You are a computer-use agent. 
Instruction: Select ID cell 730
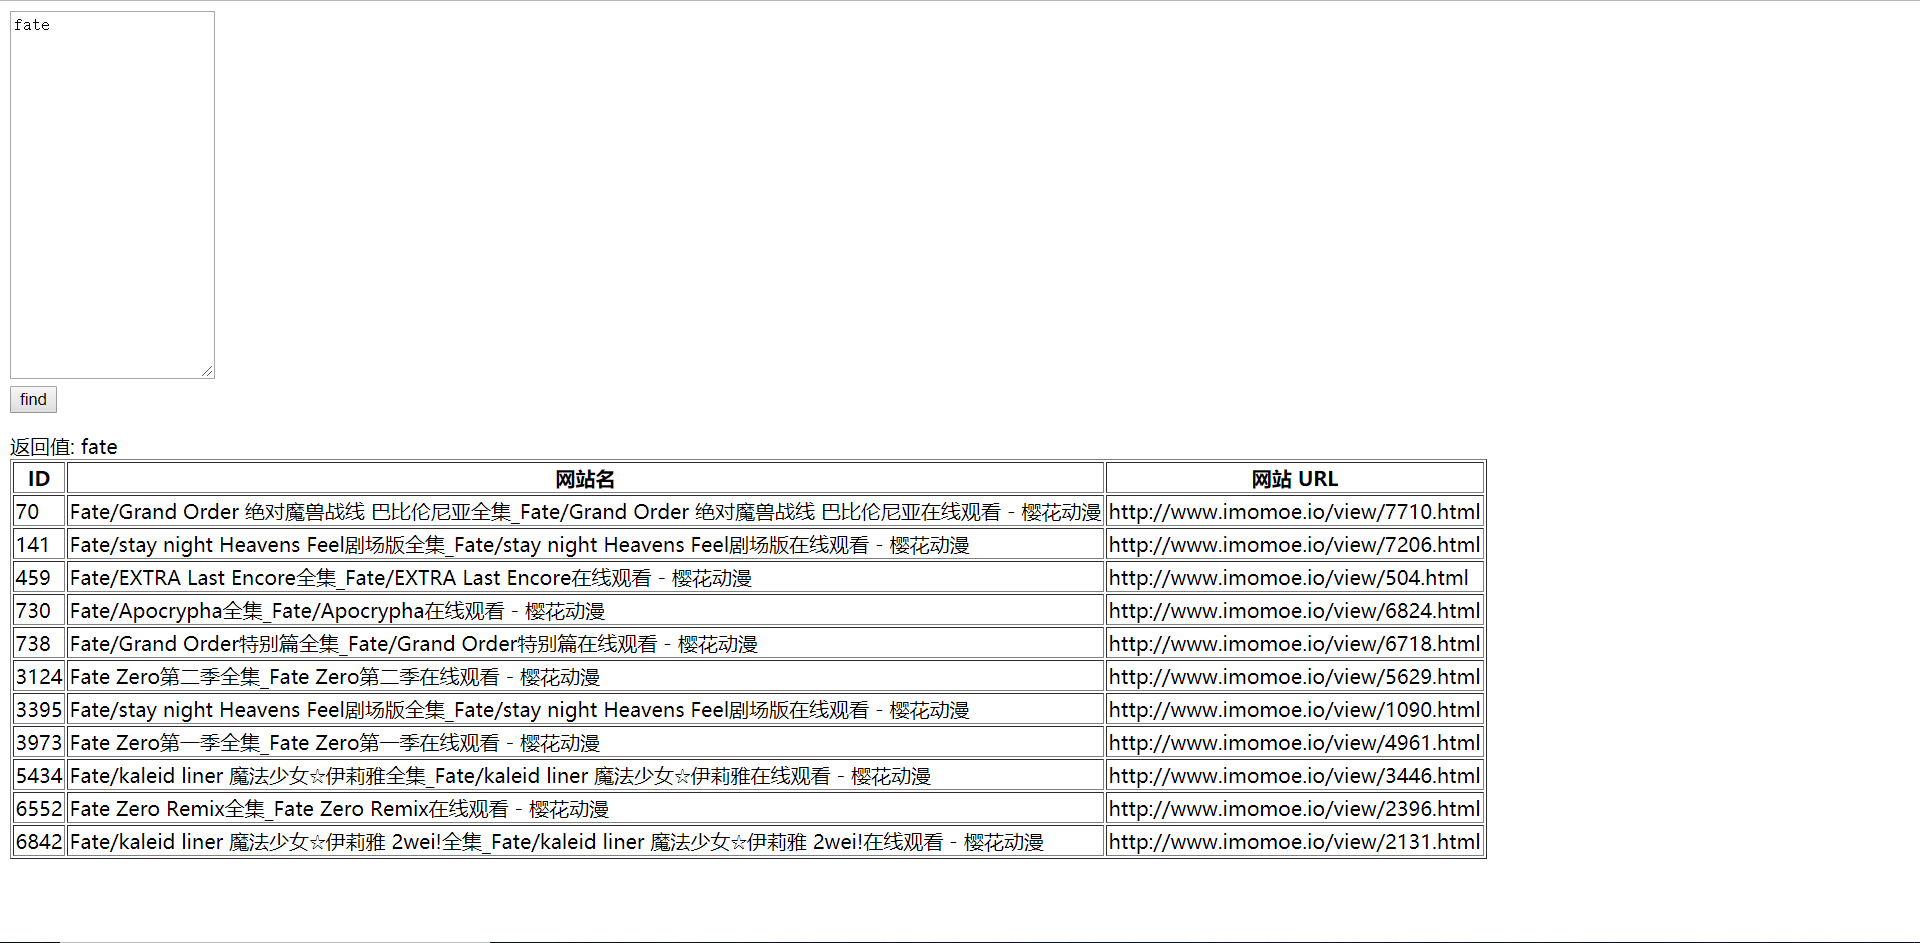click(39, 611)
